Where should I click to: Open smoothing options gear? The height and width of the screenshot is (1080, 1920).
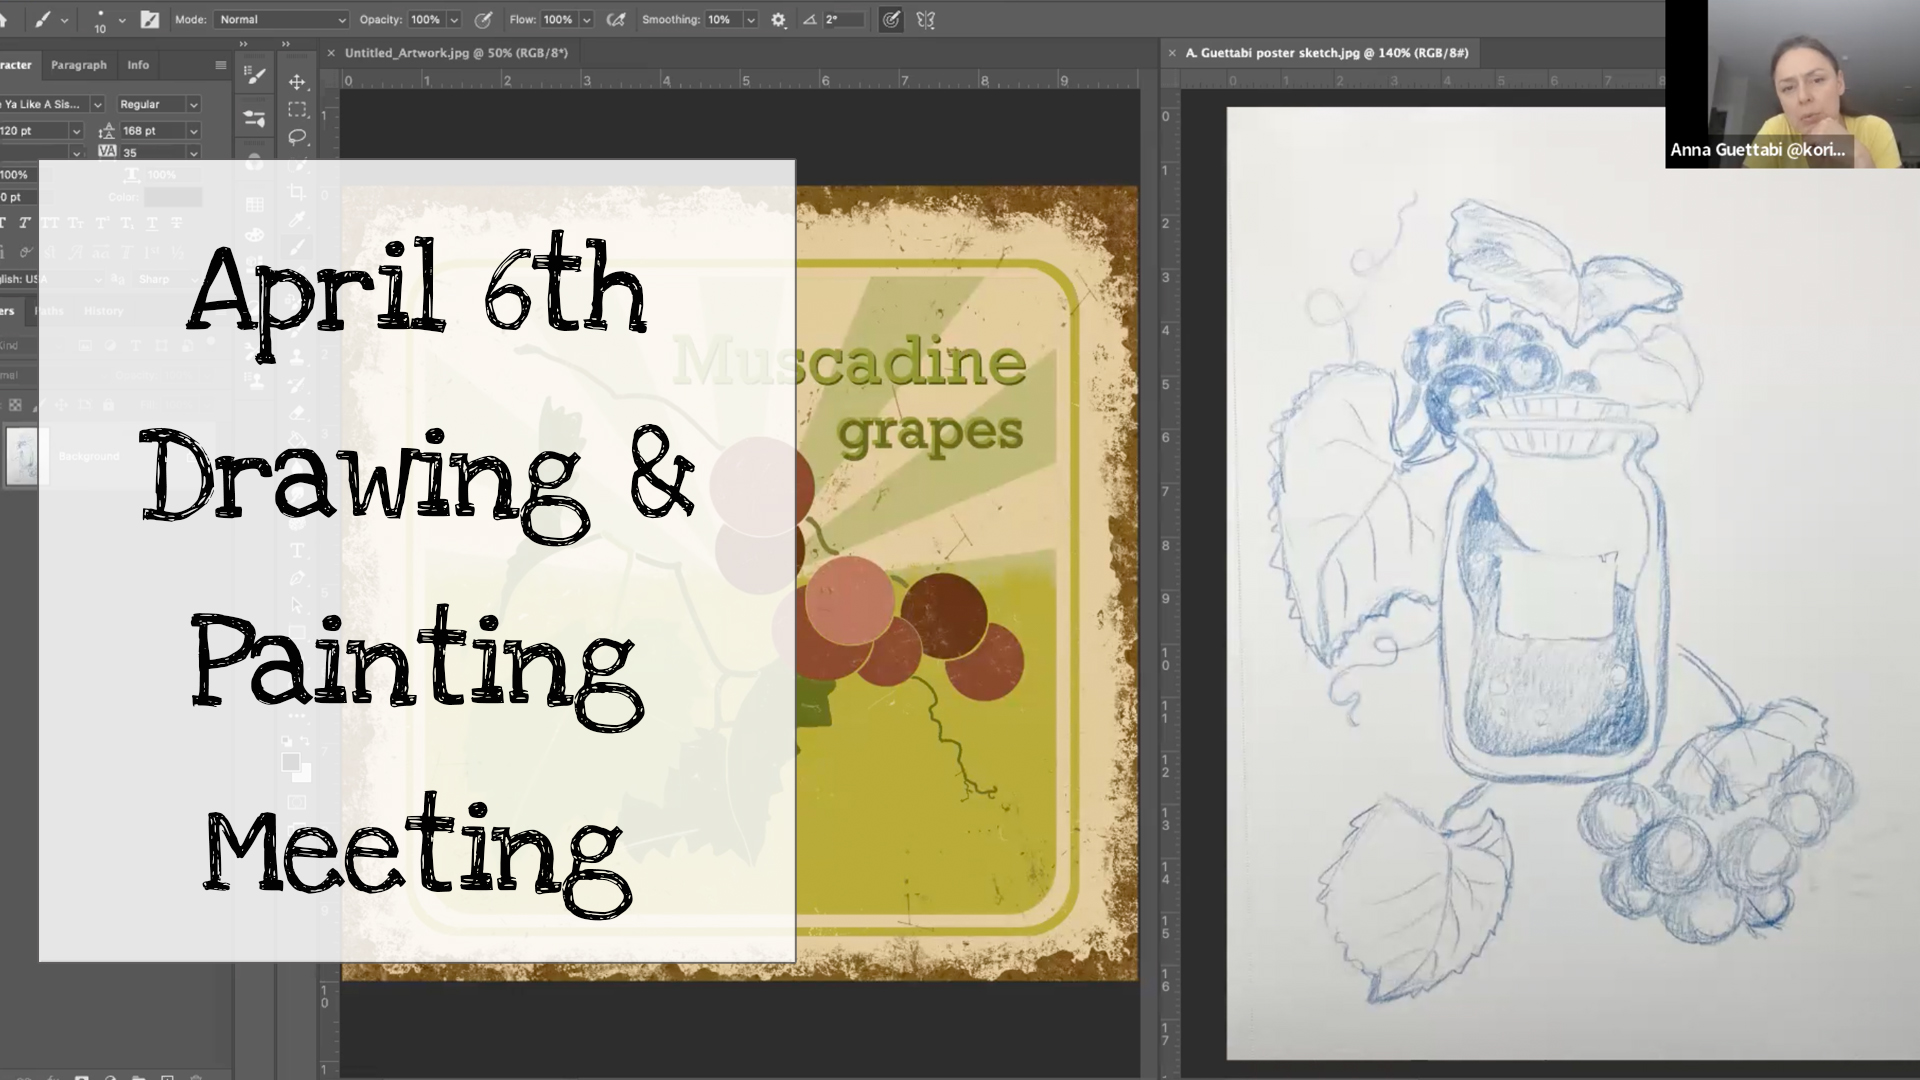tap(779, 19)
